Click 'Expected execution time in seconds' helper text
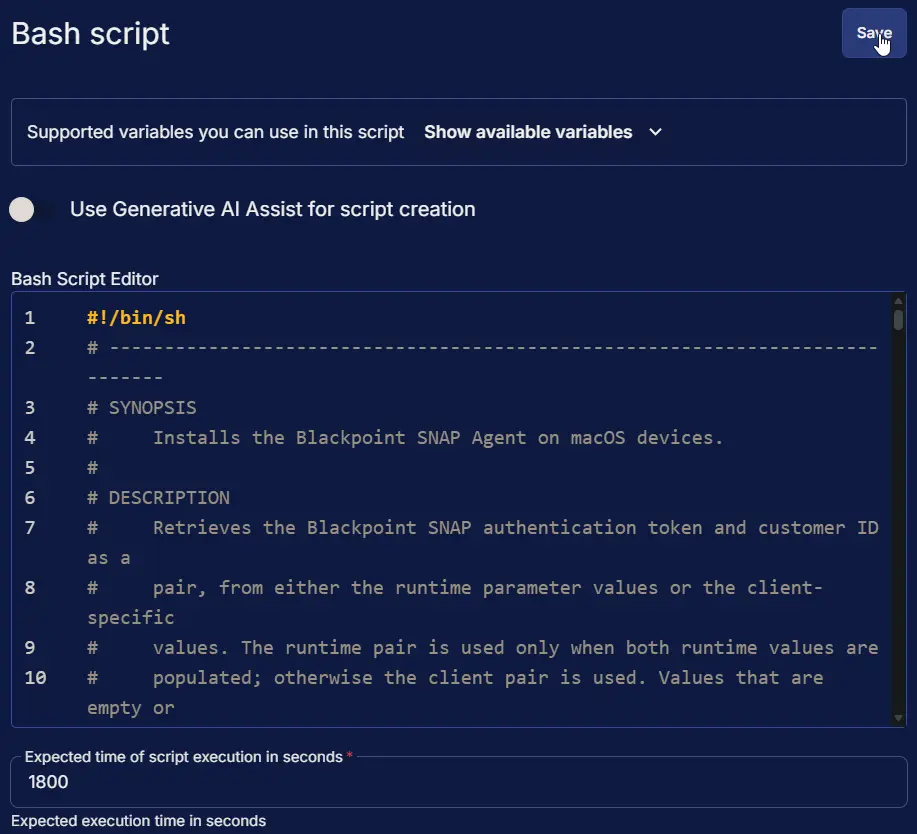This screenshot has width=917, height=834. 139,821
